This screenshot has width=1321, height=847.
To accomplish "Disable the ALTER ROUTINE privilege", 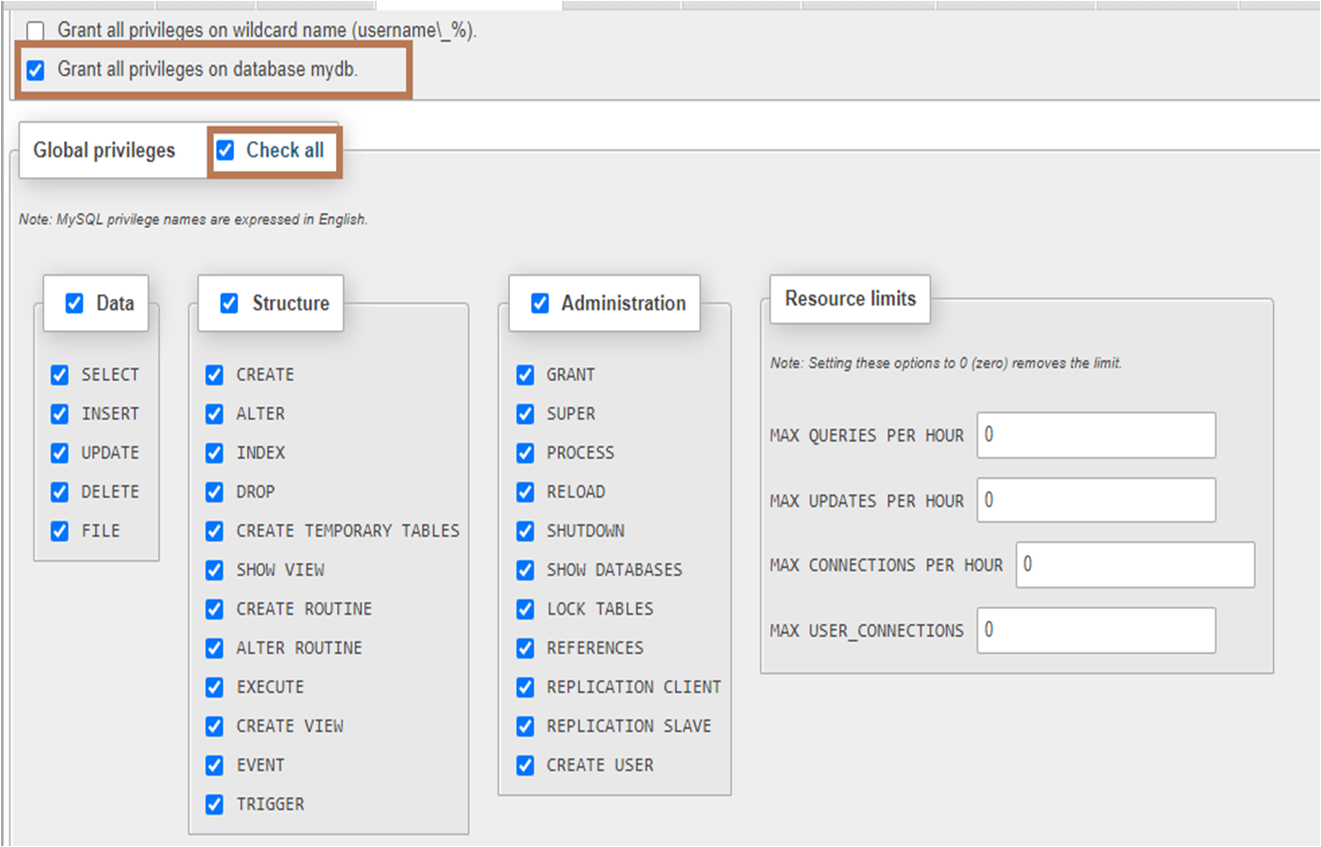I will pyautogui.click(x=214, y=647).
